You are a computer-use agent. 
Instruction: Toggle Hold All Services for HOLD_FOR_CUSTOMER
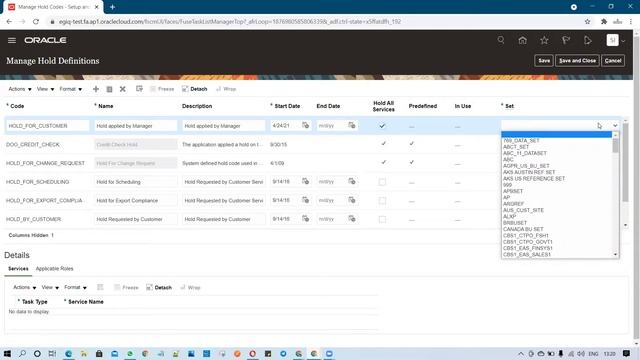click(x=382, y=126)
